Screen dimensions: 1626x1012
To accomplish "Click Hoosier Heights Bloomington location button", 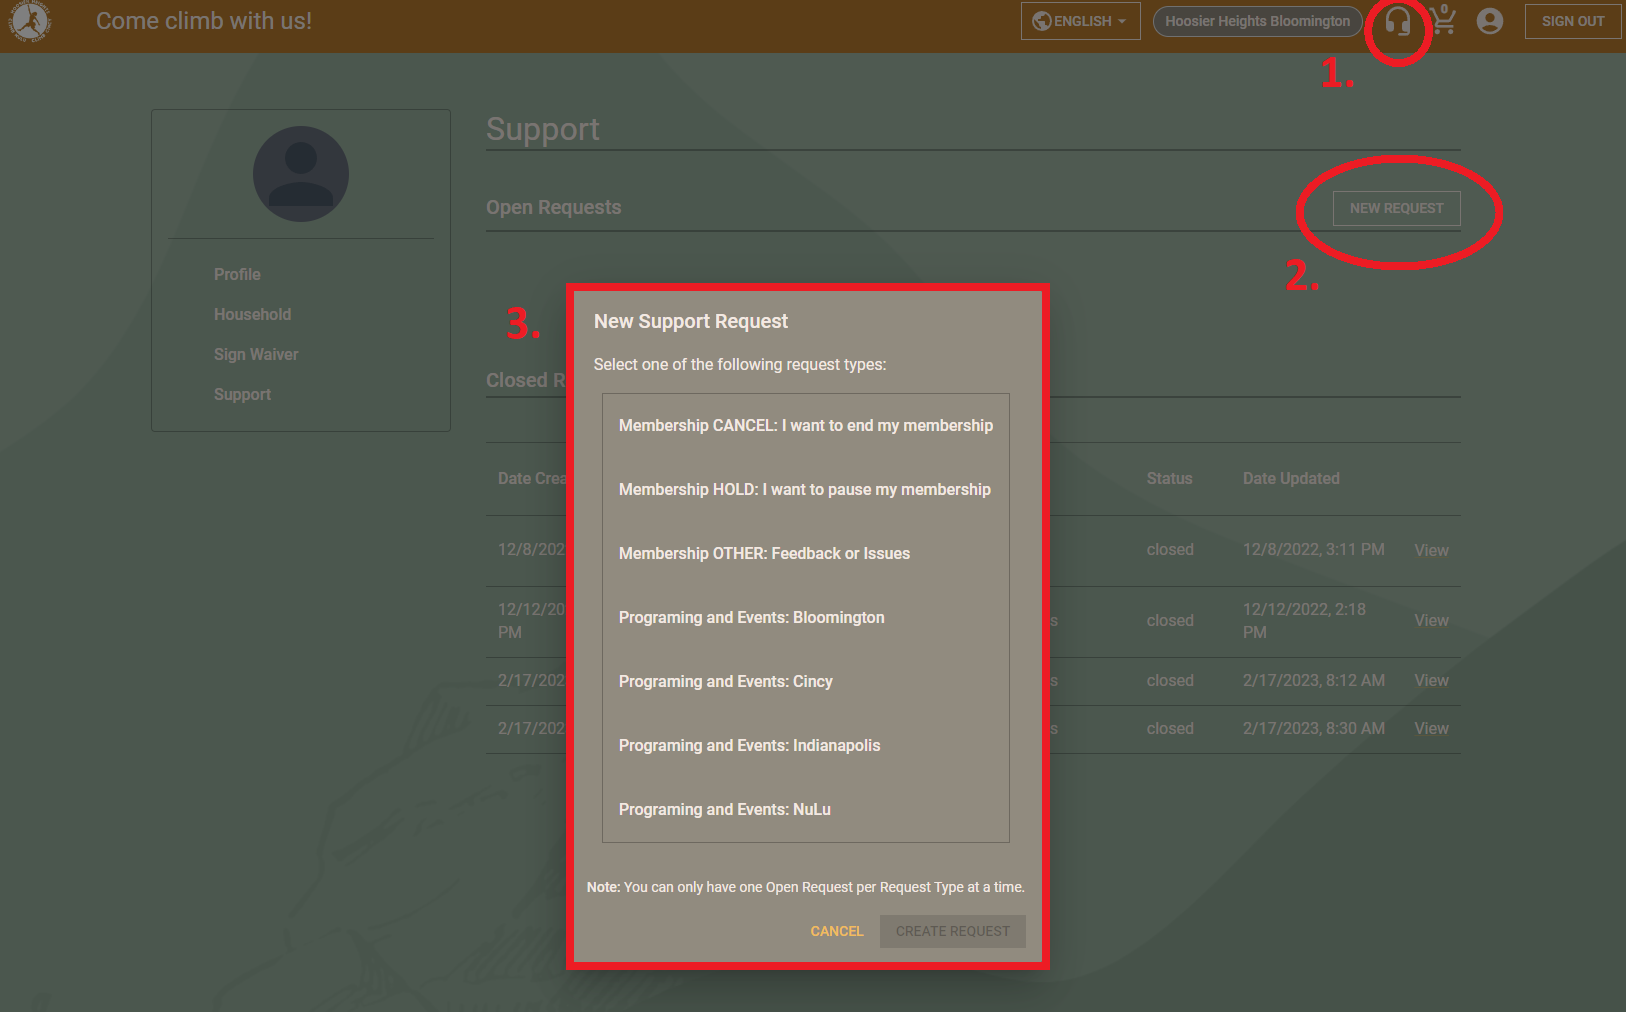I will [x=1257, y=21].
